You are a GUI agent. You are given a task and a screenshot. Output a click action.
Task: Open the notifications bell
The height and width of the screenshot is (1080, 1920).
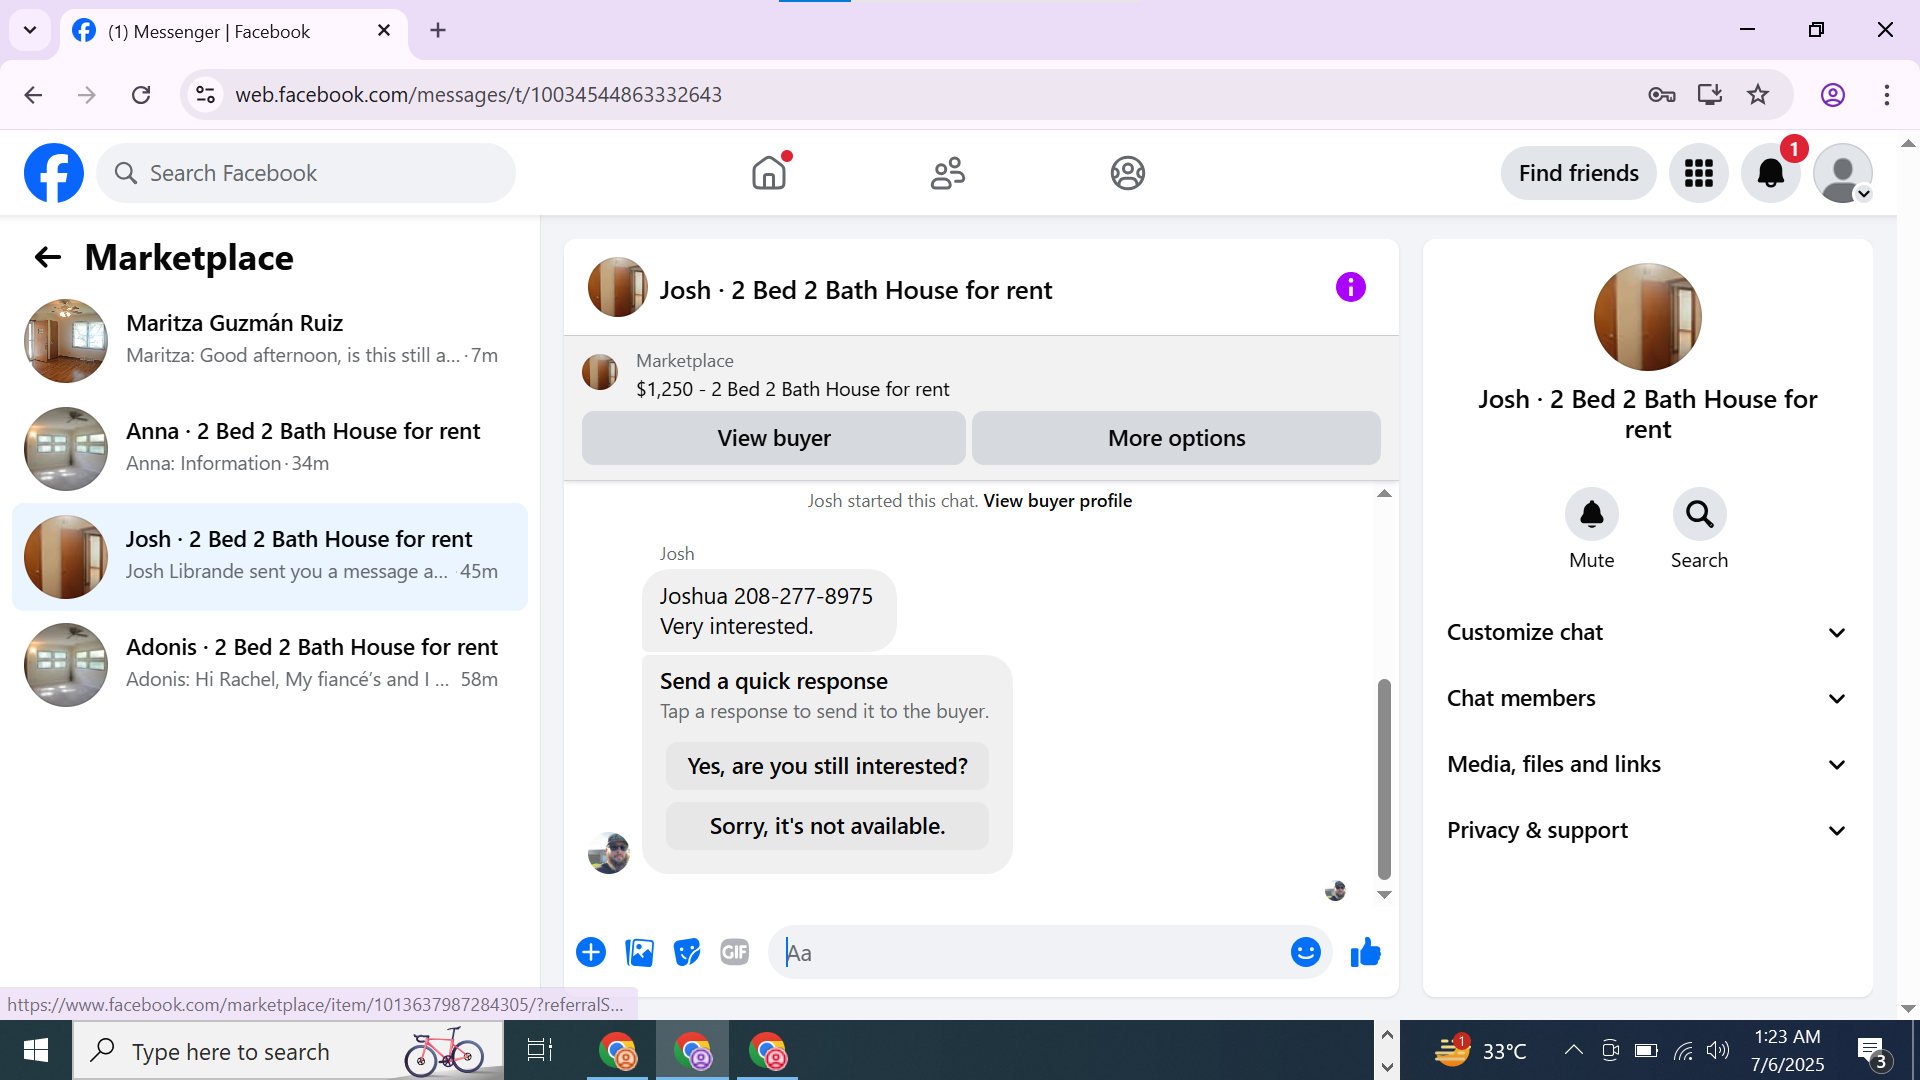(1770, 173)
